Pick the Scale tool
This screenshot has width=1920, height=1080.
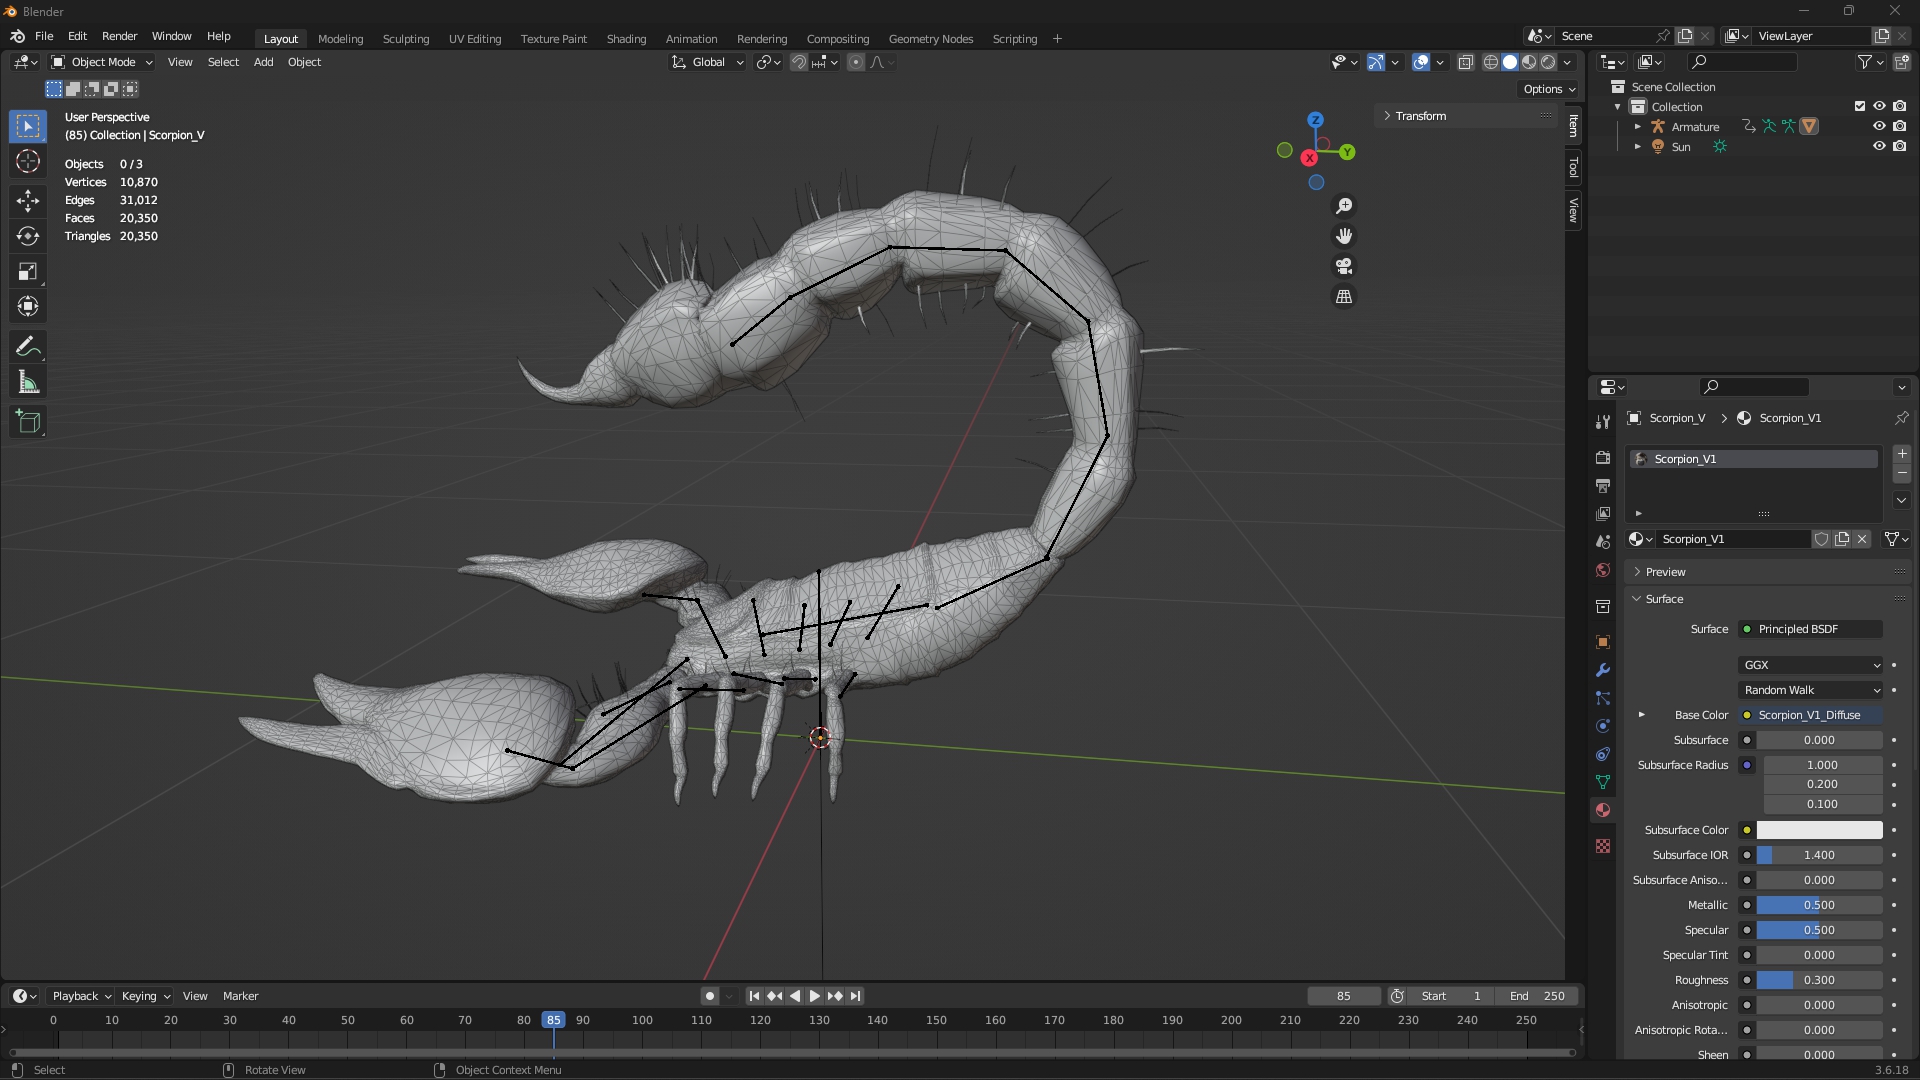[x=28, y=272]
